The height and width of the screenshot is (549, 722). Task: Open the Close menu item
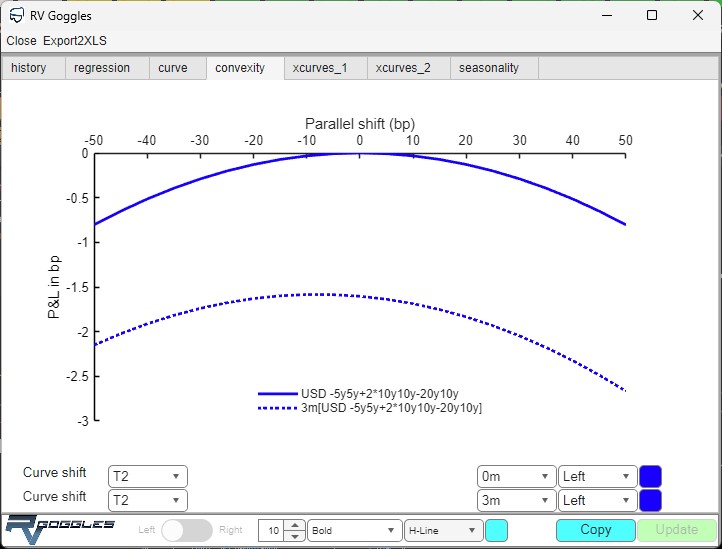21,41
